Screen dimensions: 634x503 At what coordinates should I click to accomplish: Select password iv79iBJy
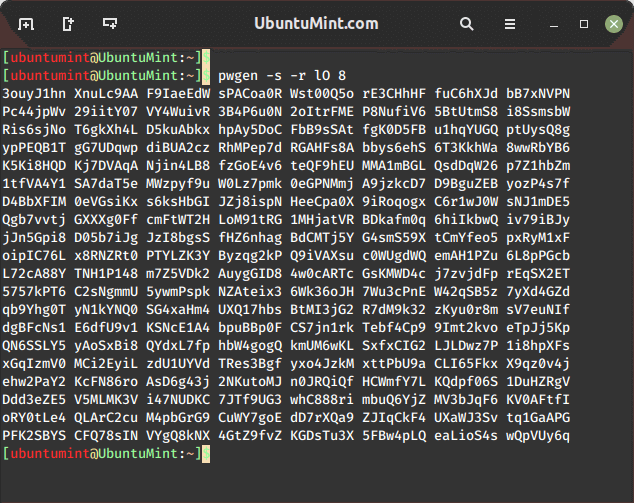[x=538, y=220]
